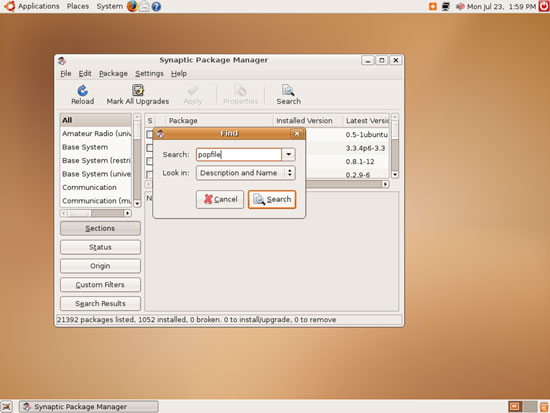Click the Latest Version column header
Image resolution: width=550 pixels, height=413 pixels.
pyautogui.click(x=366, y=121)
